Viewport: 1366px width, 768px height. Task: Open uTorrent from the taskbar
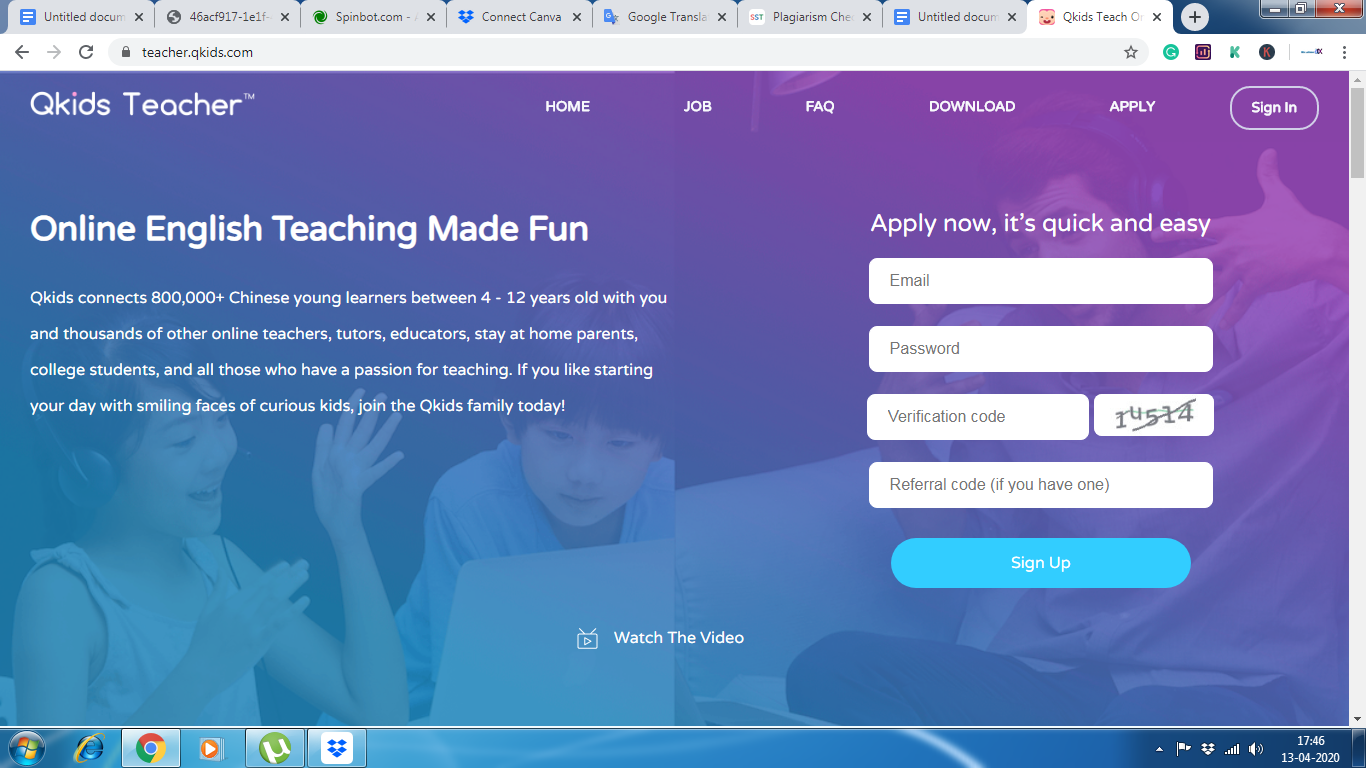pos(275,748)
